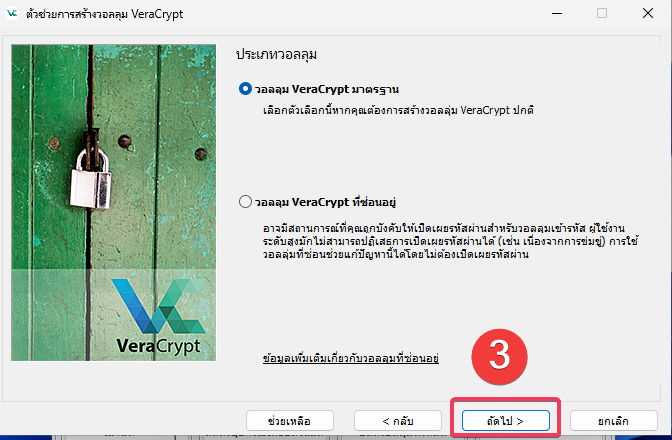Minimize the VeraCrypt wizard window
672x440 pixels.
[557, 14]
